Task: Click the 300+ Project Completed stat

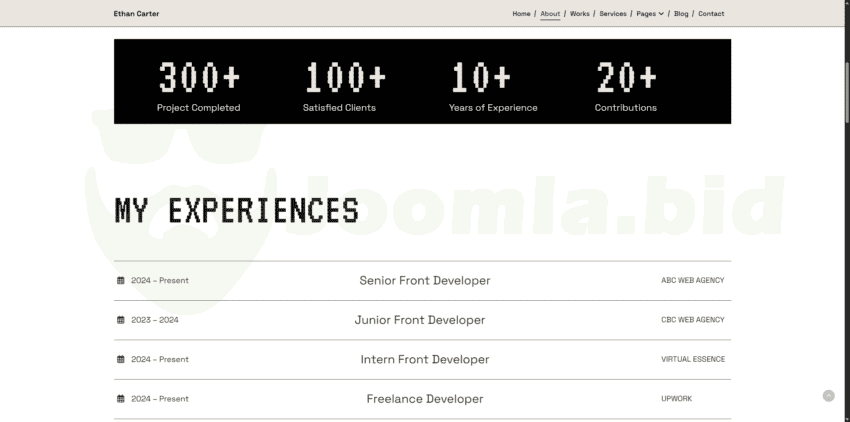Action: 199,87
